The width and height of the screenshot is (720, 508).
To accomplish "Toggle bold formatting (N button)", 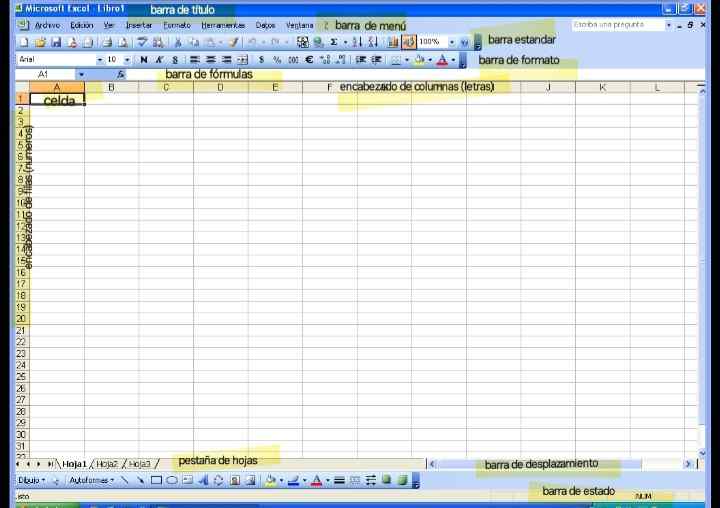I will [x=144, y=60].
